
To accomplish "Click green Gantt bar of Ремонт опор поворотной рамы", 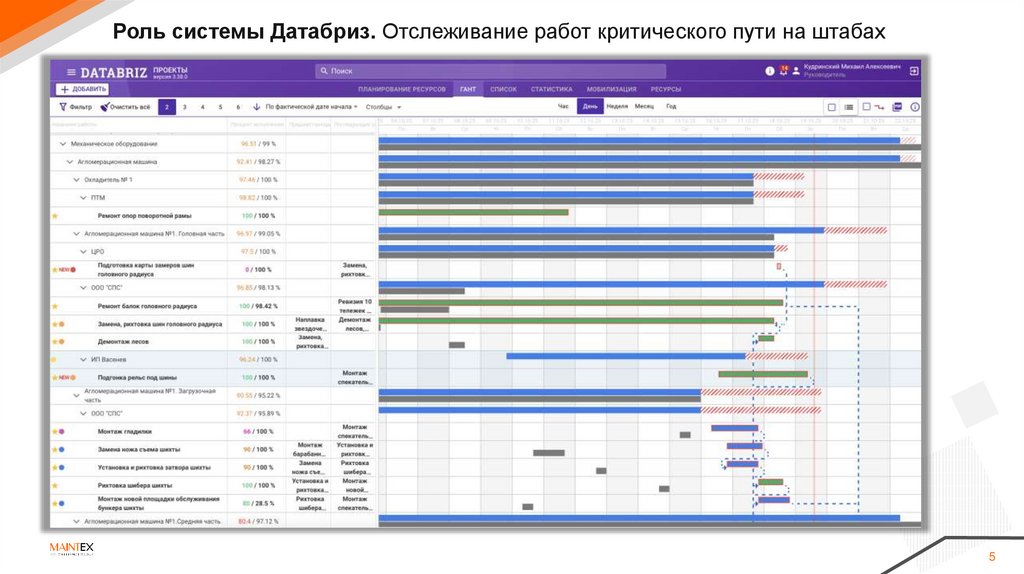I will pos(473,212).
